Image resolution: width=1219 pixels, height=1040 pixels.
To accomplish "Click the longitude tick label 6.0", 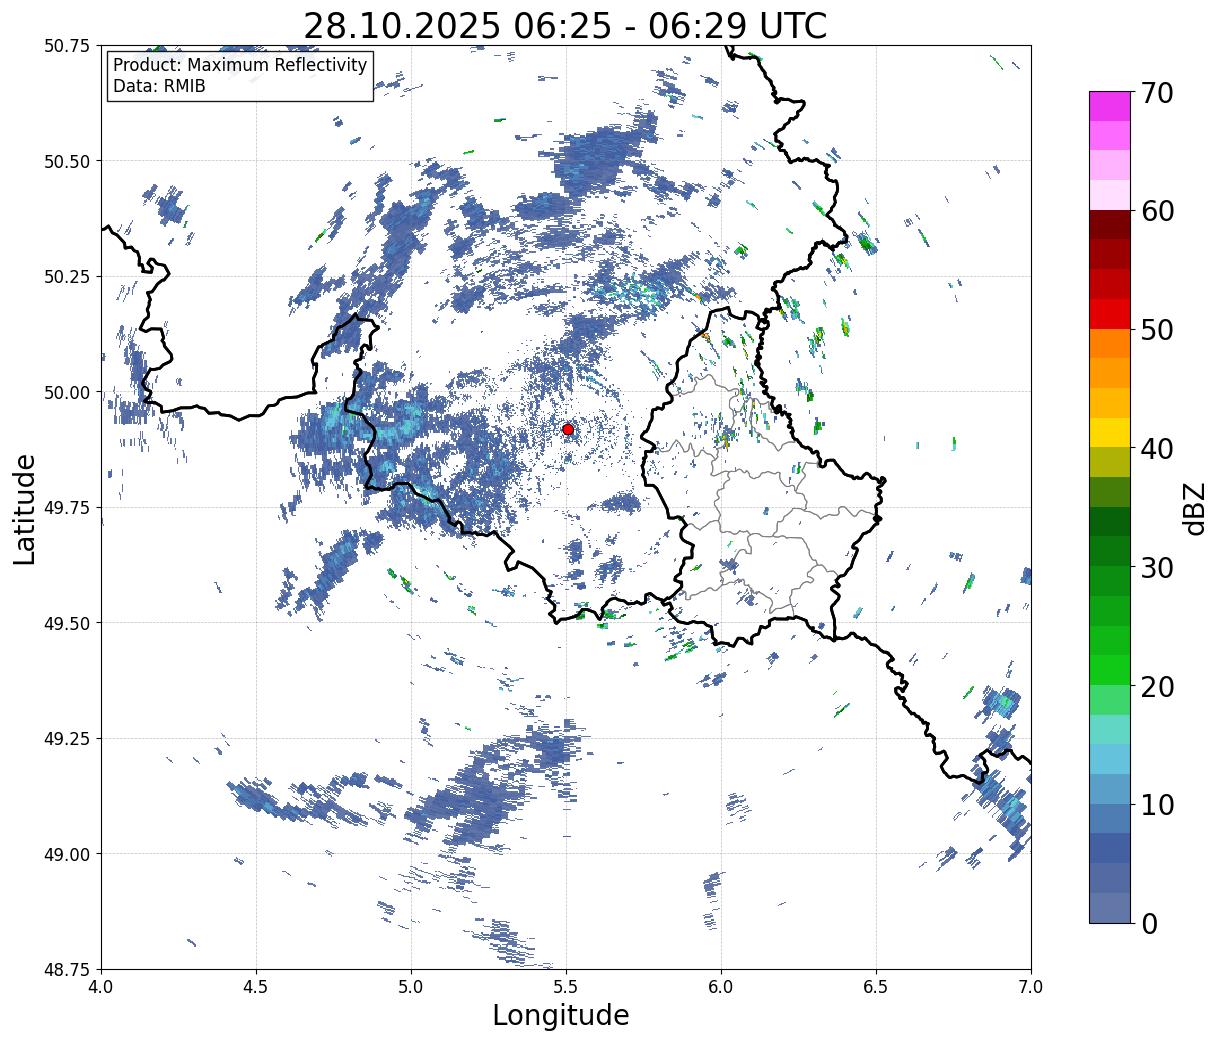I will pyautogui.click(x=721, y=987).
